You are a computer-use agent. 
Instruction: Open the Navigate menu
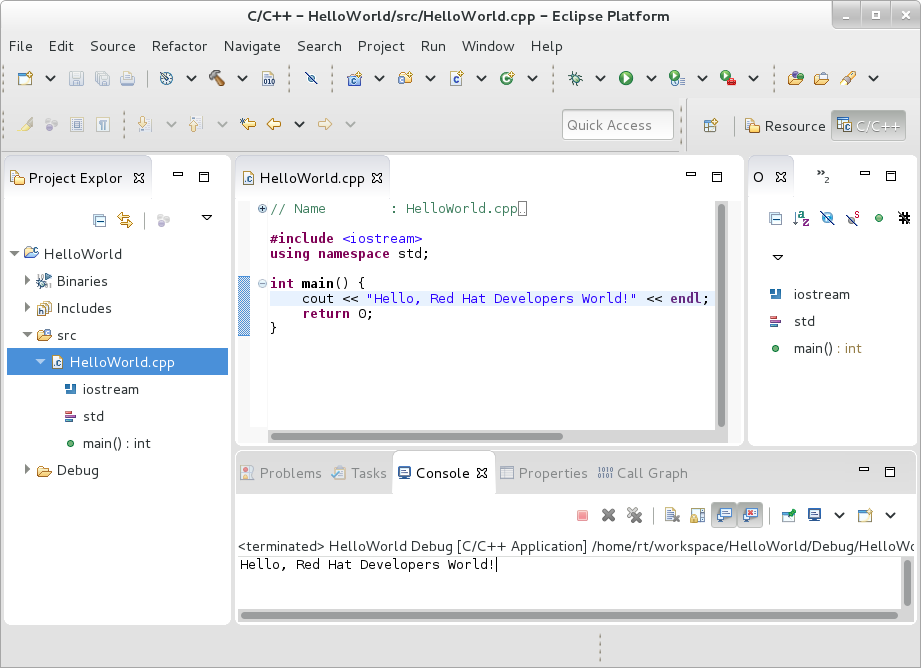click(252, 46)
